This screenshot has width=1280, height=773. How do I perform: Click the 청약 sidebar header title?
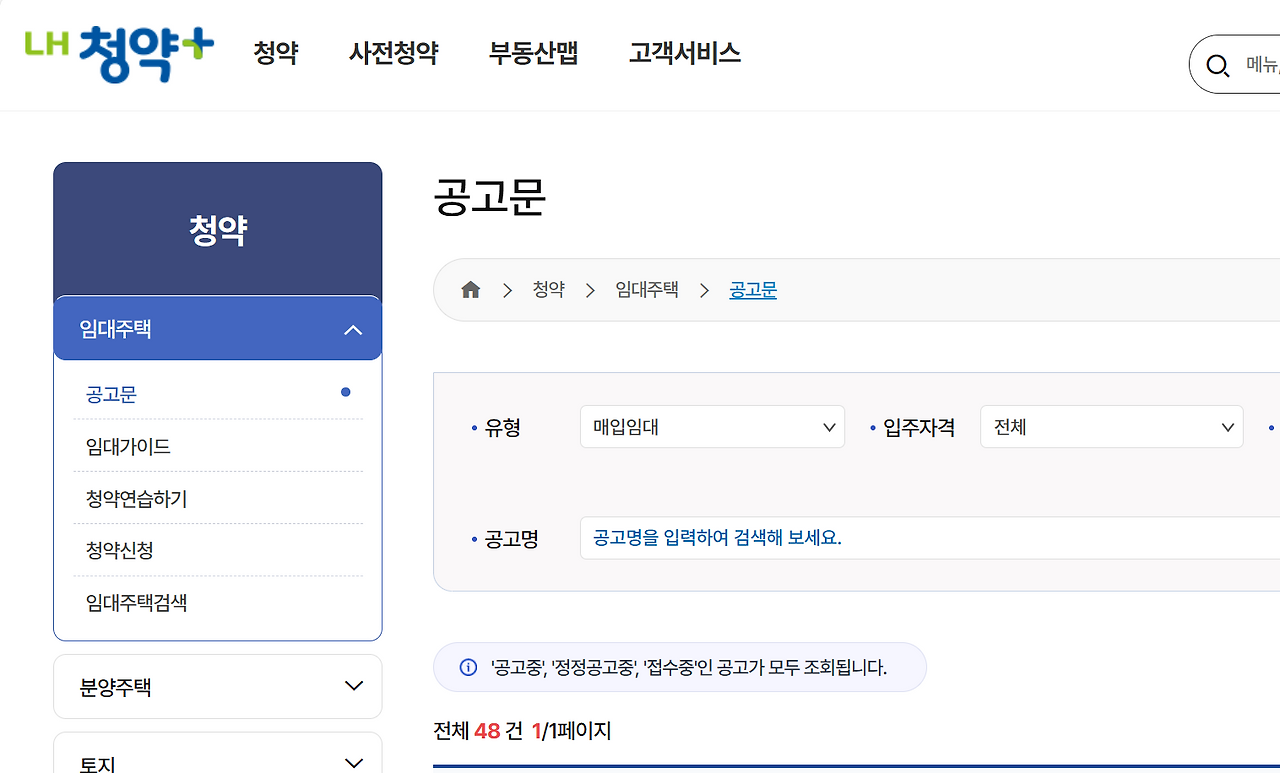coord(218,231)
